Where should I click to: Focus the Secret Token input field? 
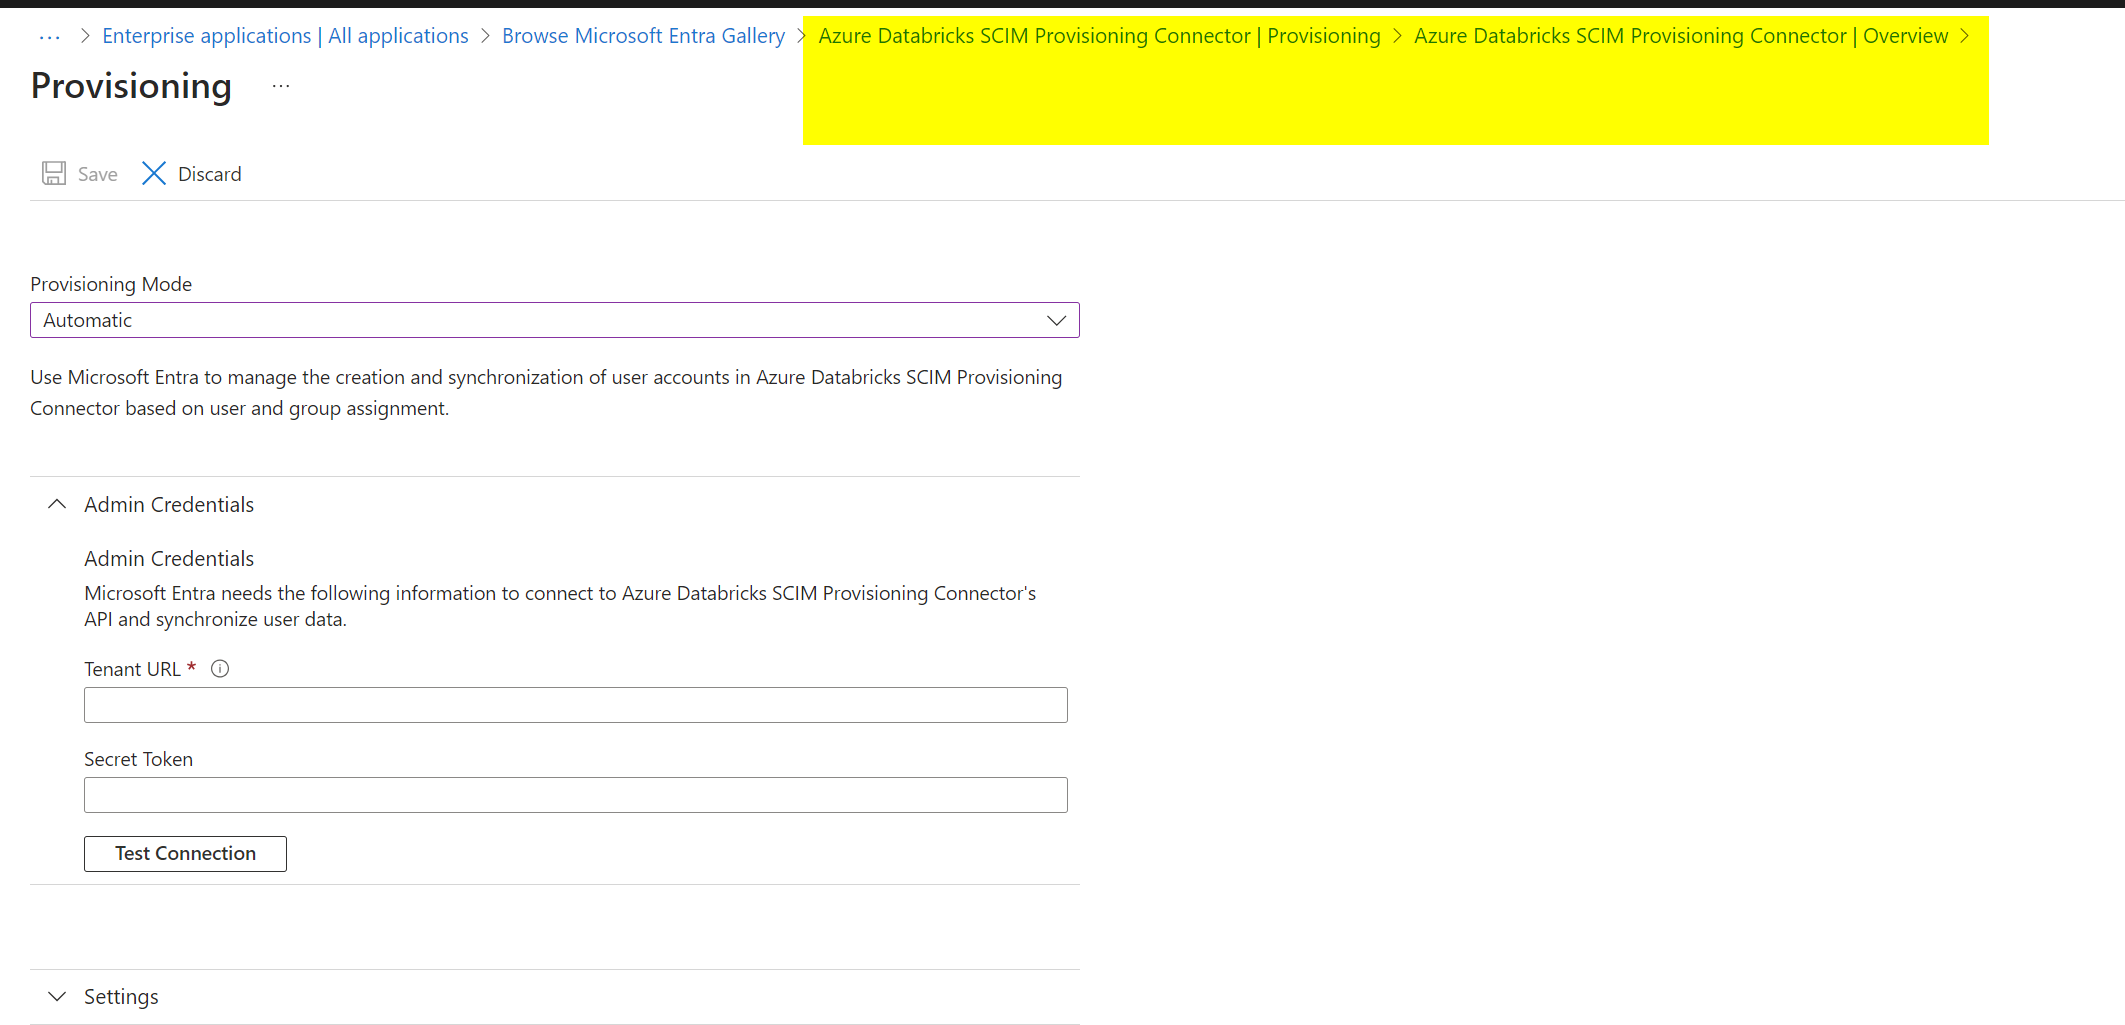tap(576, 795)
